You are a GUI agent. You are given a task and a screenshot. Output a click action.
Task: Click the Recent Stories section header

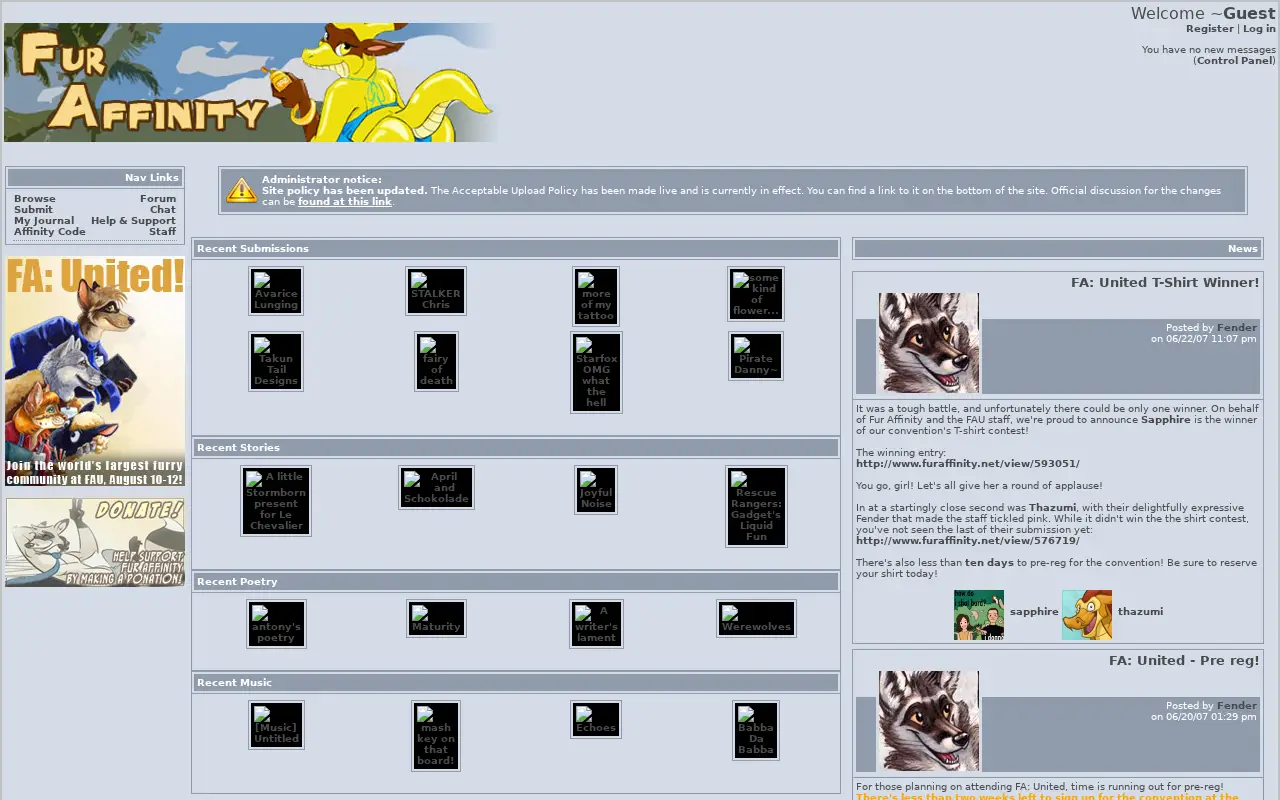[516, 447]
